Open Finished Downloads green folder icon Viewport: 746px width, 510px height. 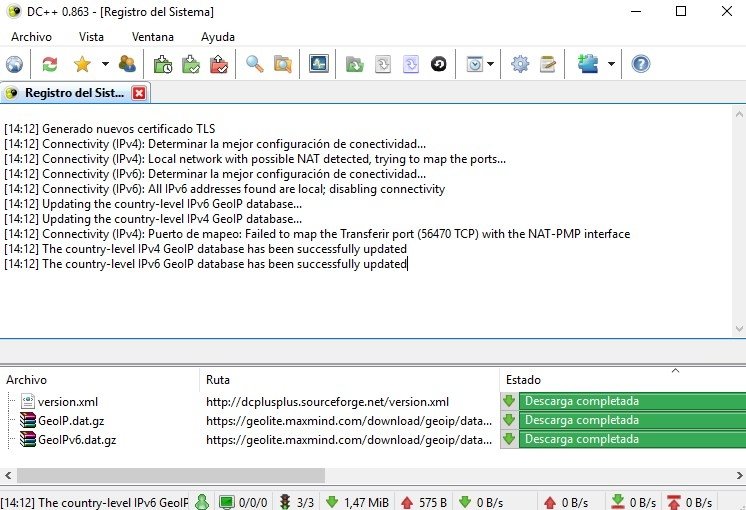pos(191,64)
